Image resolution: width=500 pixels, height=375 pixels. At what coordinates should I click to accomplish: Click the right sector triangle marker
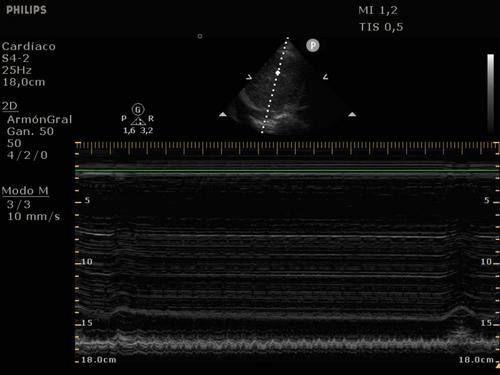pos(352,115)
